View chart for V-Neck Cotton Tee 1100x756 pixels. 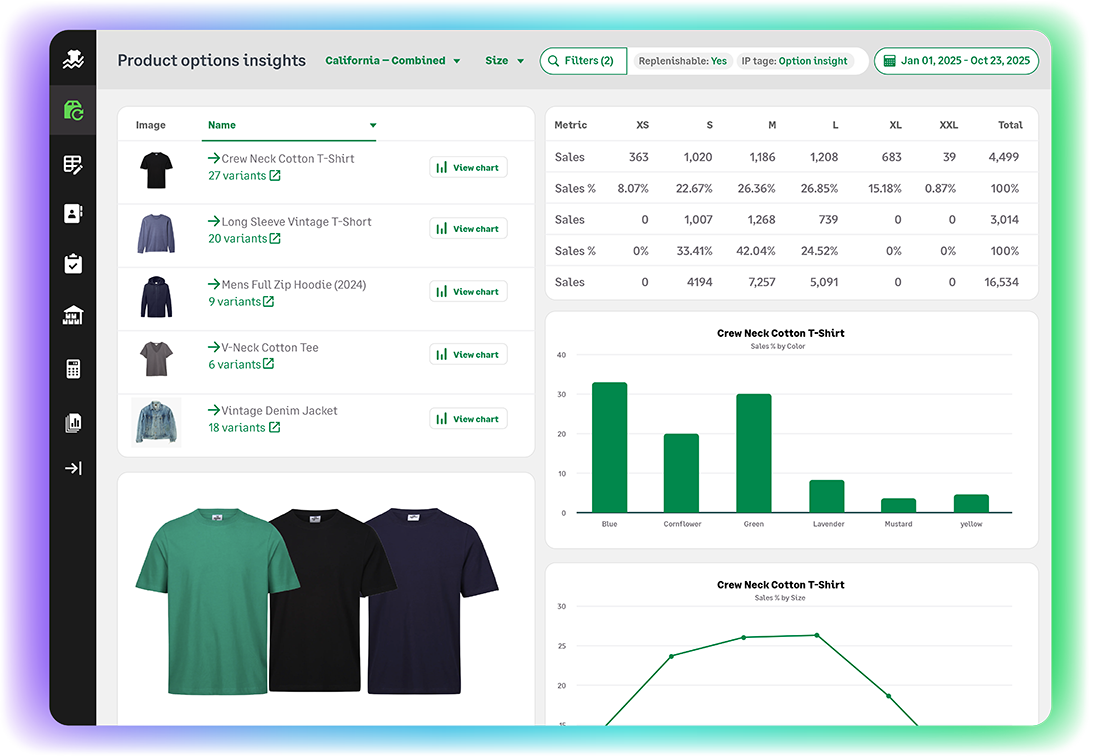(x=468, y=355)
